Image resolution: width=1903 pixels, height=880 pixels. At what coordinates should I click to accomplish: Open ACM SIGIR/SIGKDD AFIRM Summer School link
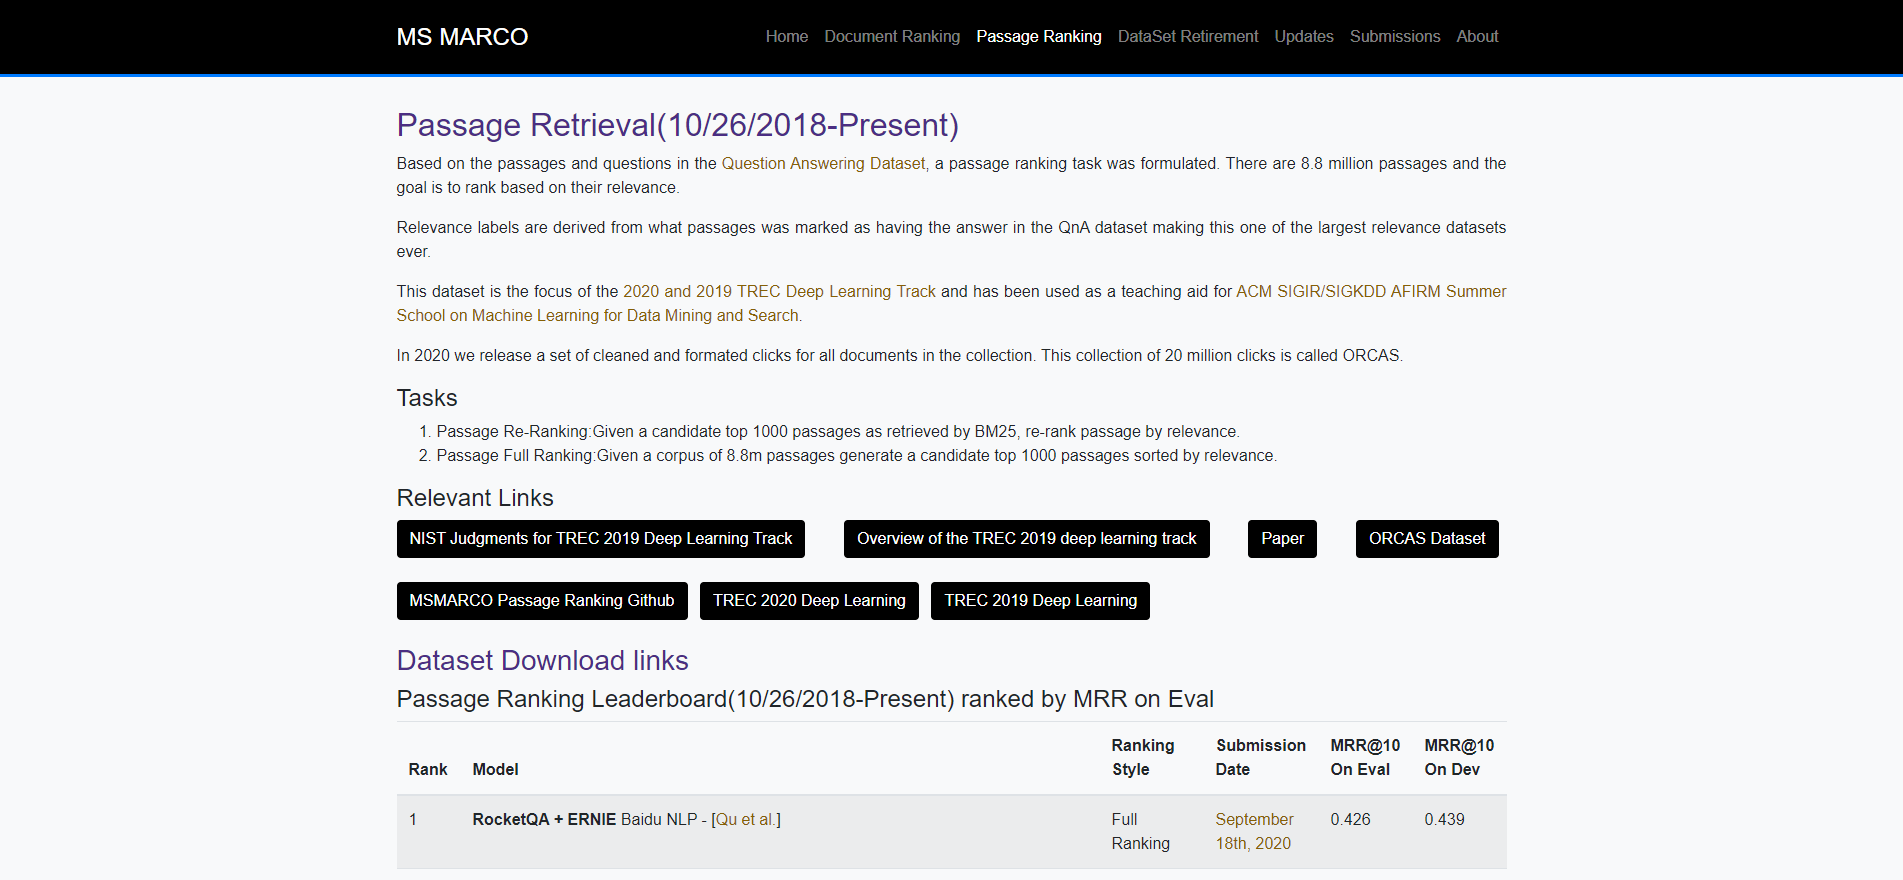click(x=1371, y=291)
